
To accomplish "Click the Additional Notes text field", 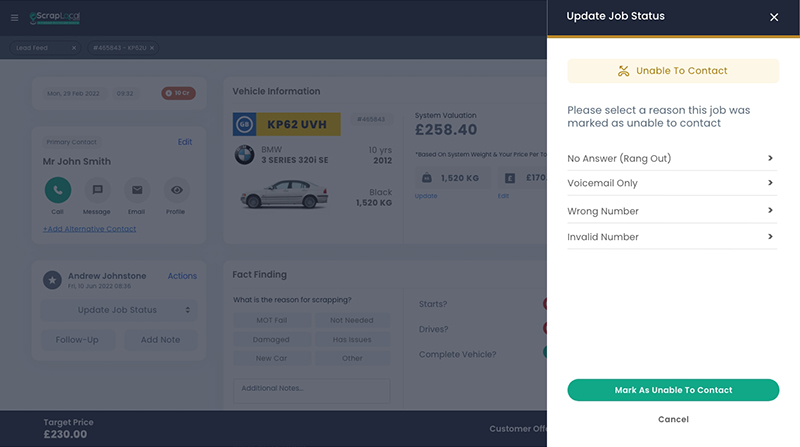I will [x=311, y=388].
